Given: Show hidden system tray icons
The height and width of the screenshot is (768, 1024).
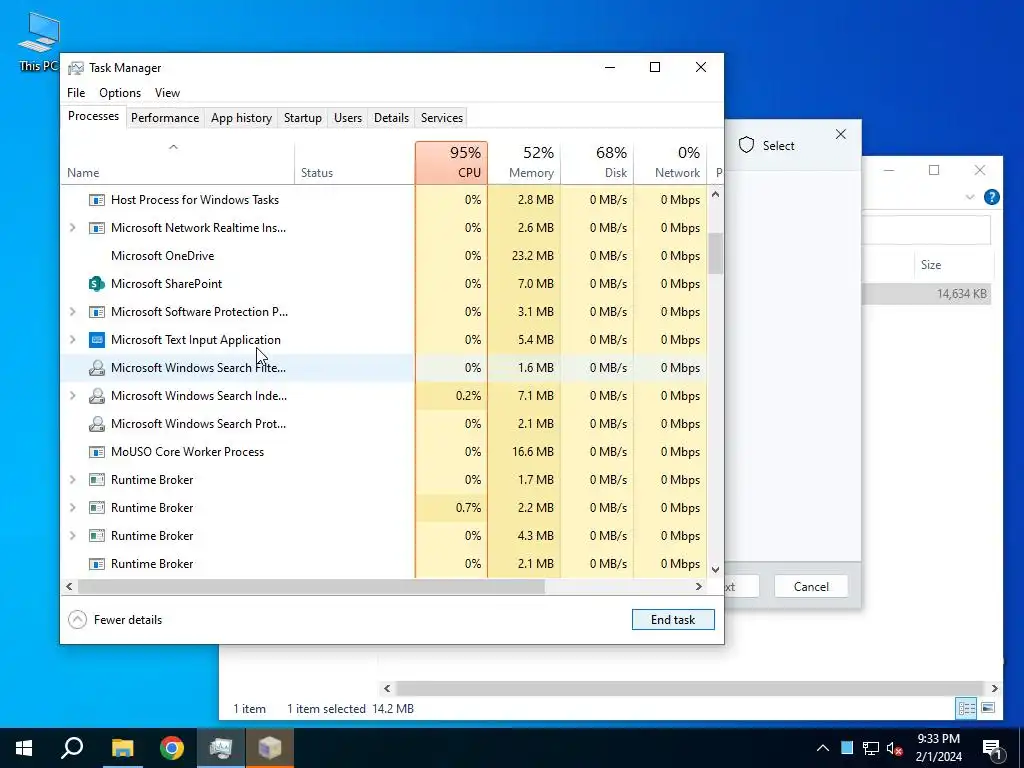Looking at the screenshot, I should tap(823, 748).
